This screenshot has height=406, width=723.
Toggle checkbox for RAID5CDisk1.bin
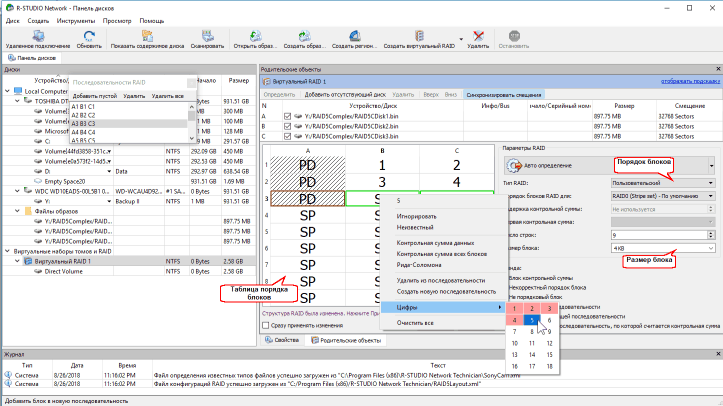[x=288, y=116]
